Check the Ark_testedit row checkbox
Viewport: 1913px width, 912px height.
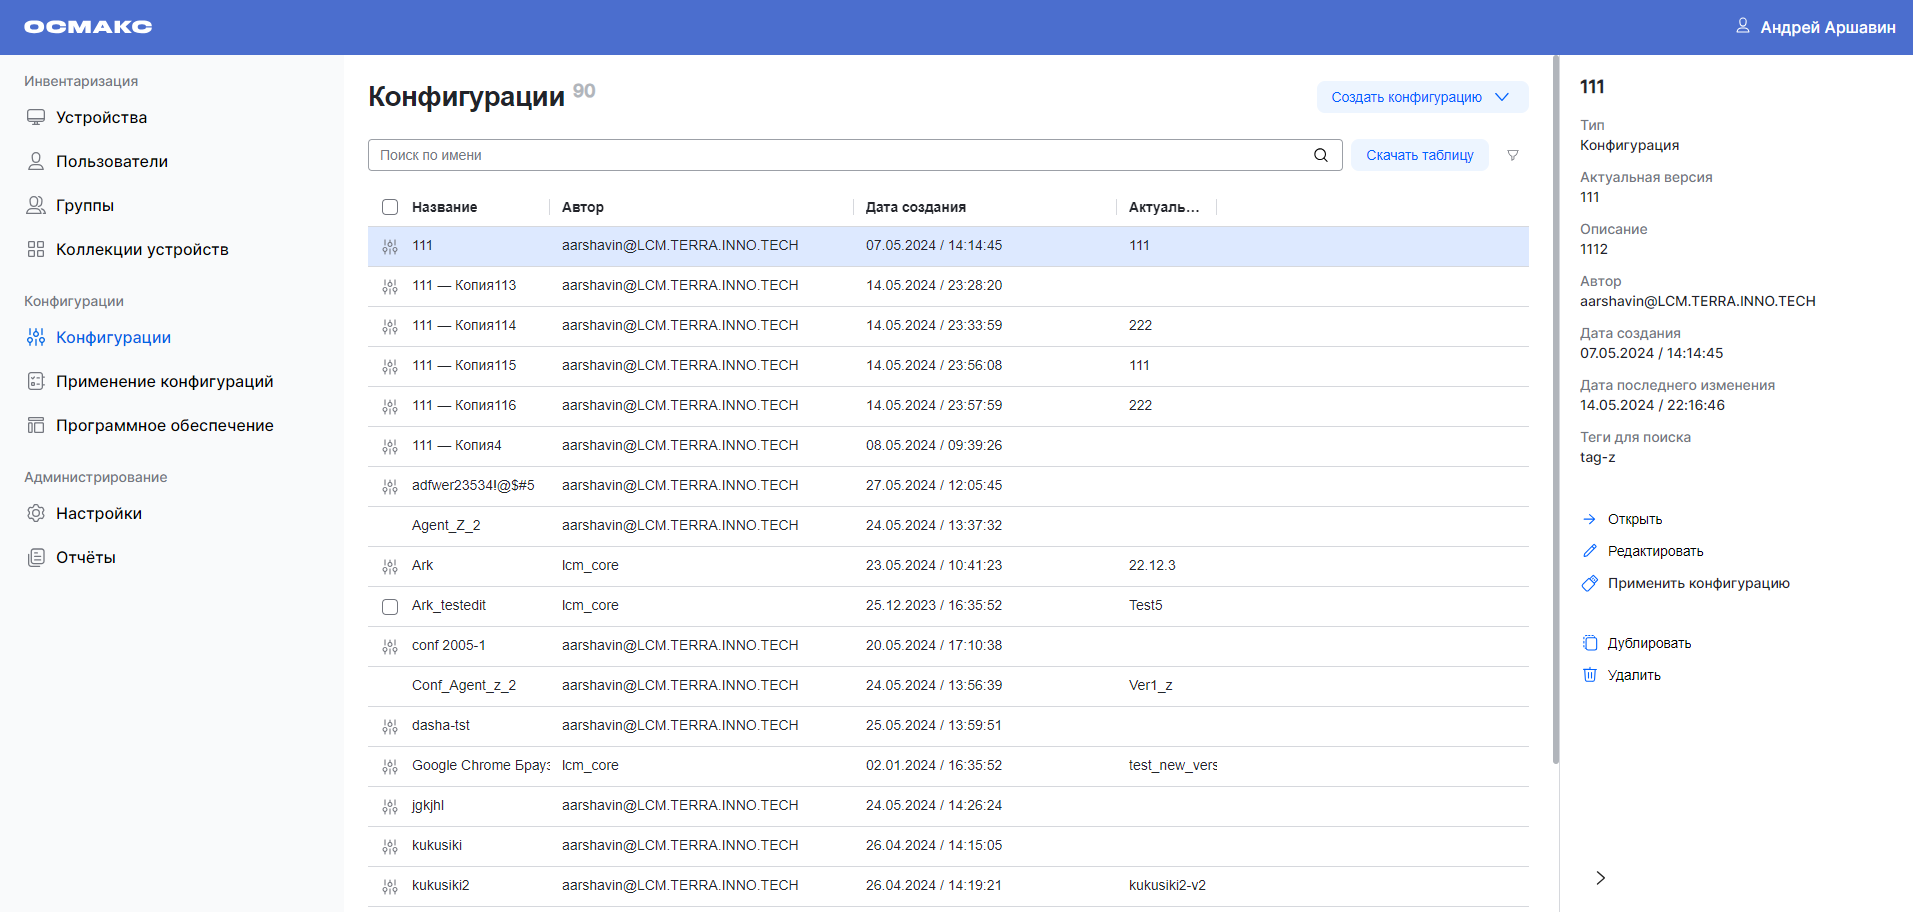pyautogui.click(x=389, y=606)
